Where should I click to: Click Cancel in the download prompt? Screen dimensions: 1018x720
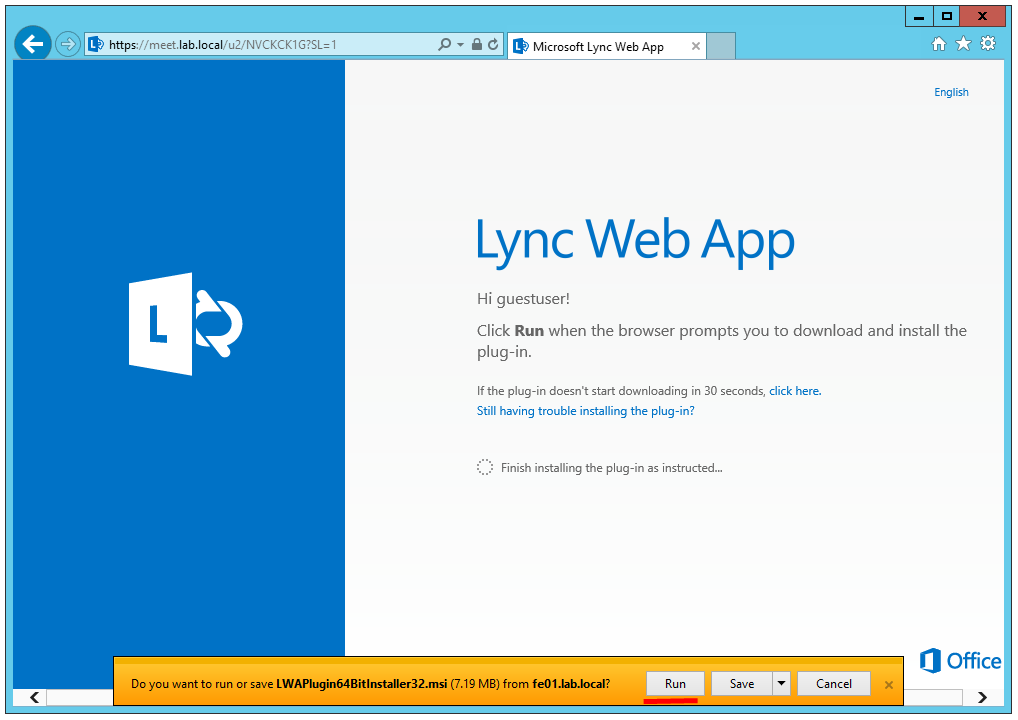(x=834, y=684)
